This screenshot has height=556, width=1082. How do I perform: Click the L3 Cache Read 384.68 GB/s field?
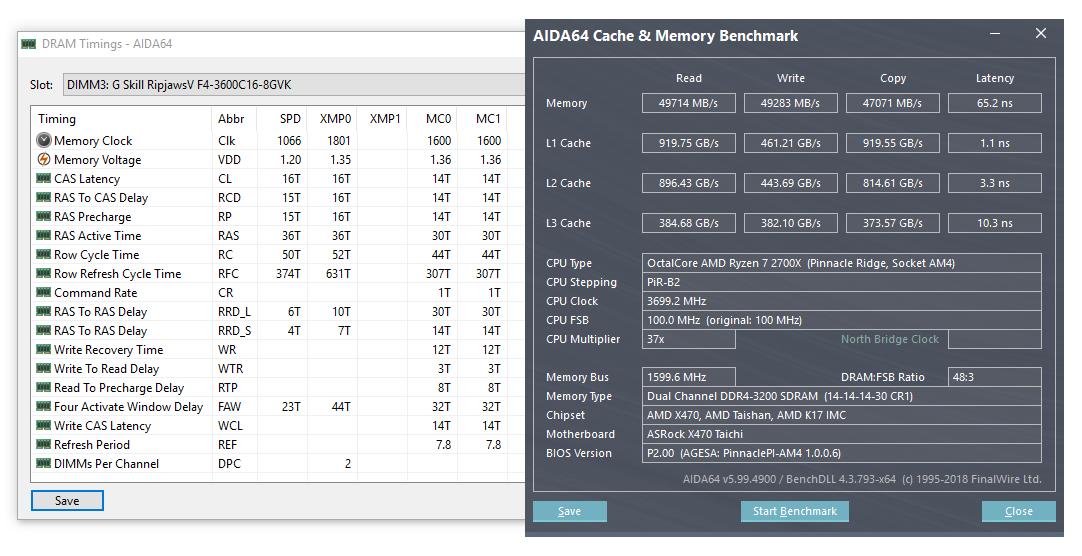point(689,223)
